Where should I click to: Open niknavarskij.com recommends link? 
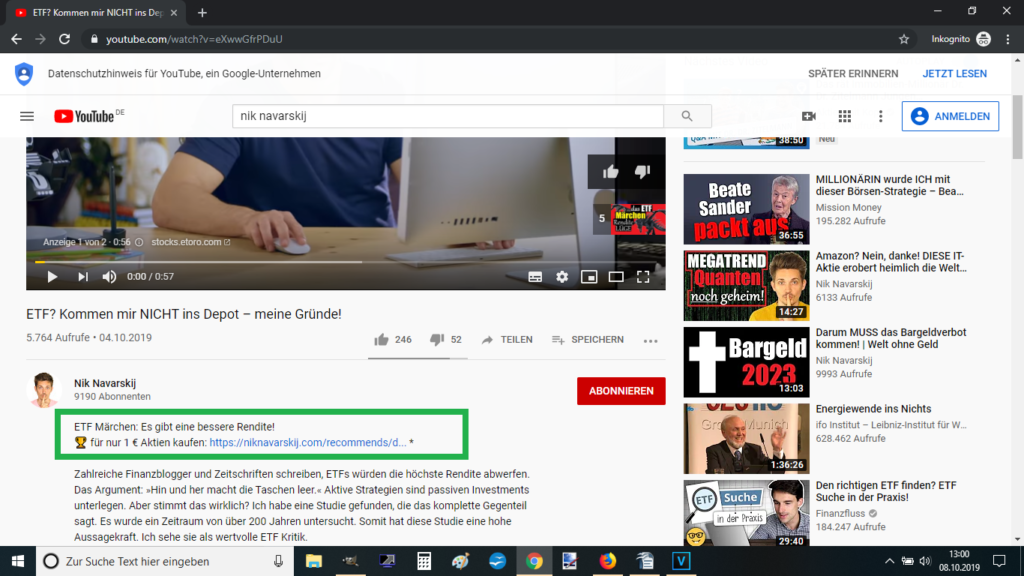coord(308,442)
